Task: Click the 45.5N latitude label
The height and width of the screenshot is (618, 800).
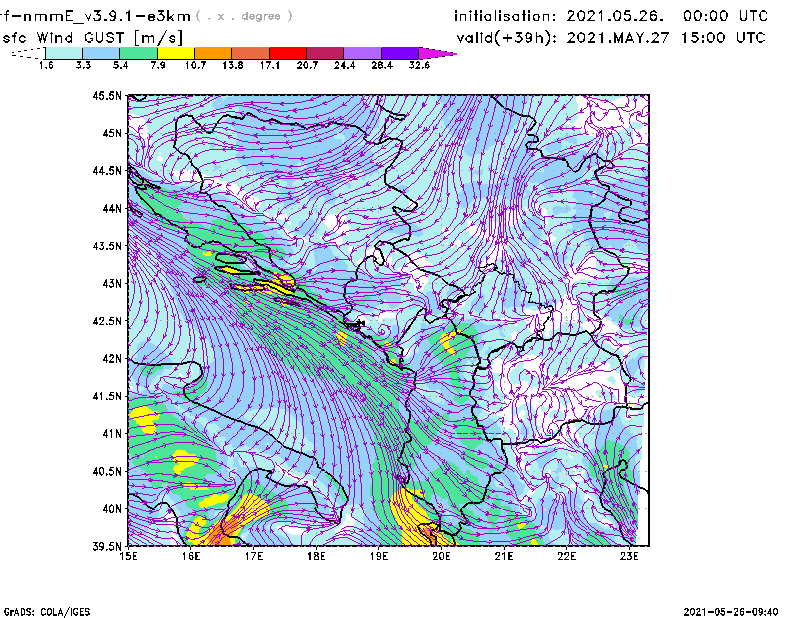Action: [107, 95]
